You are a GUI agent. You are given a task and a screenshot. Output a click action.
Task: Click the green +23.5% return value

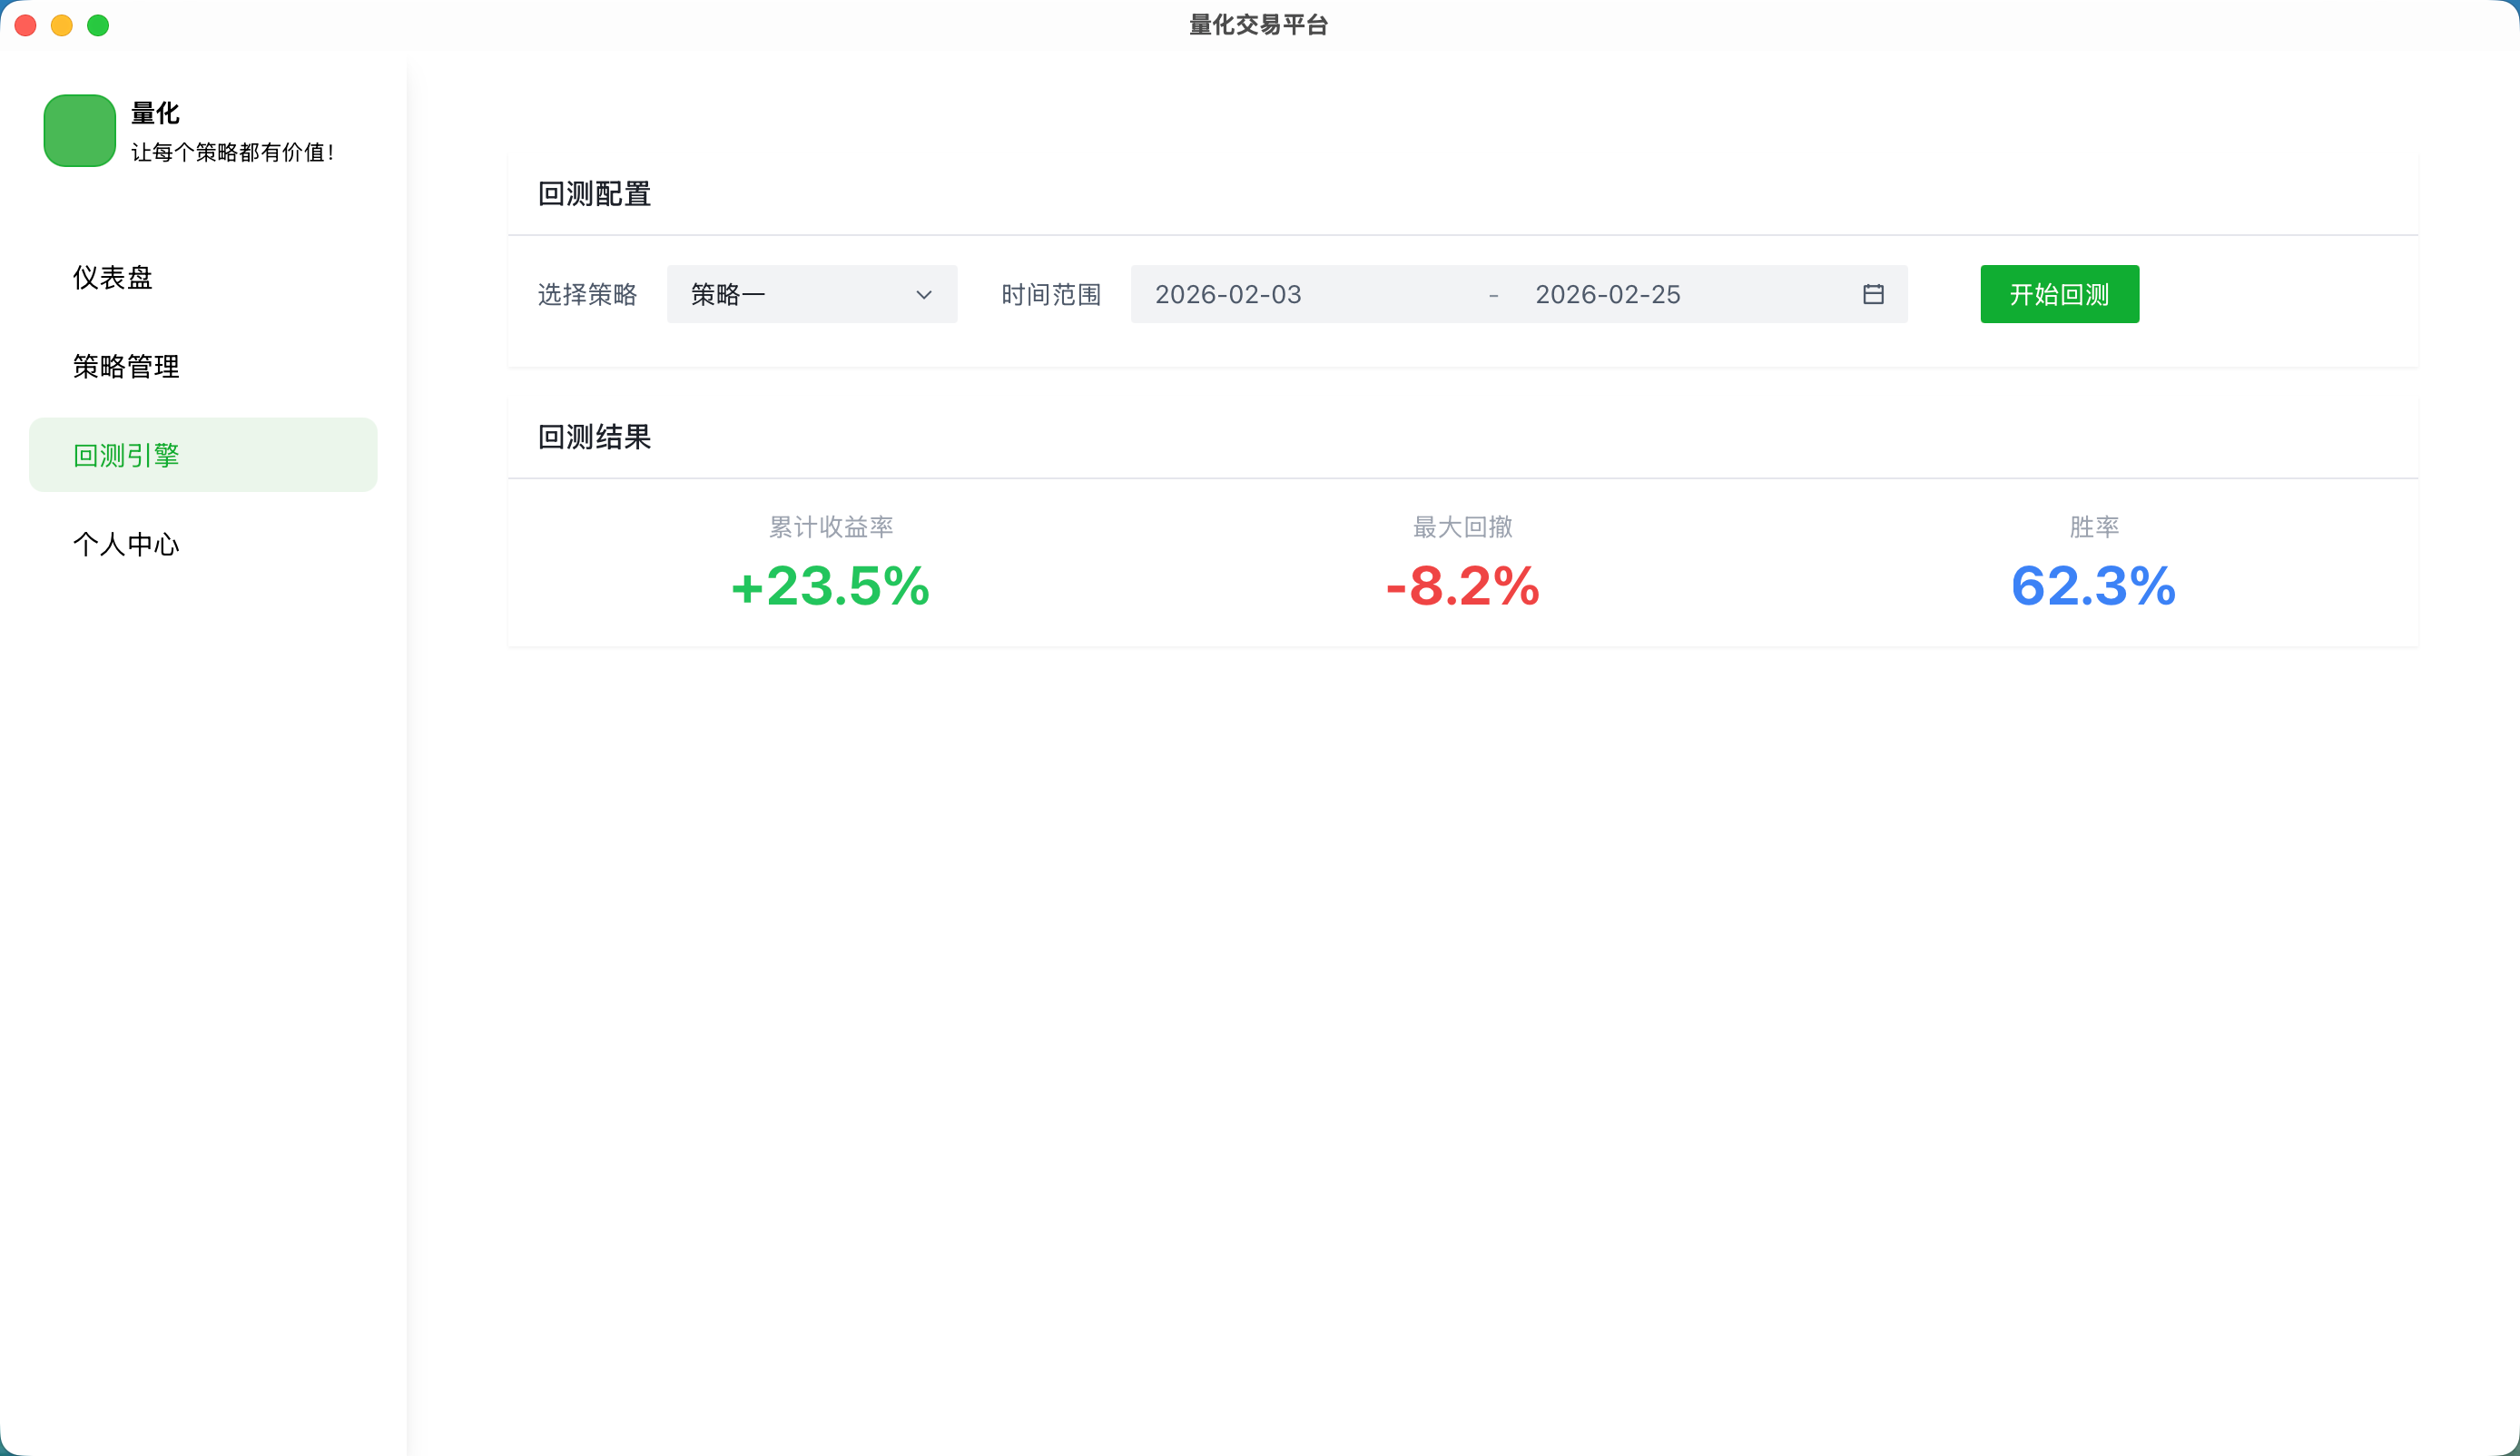(x=830, y=588)
